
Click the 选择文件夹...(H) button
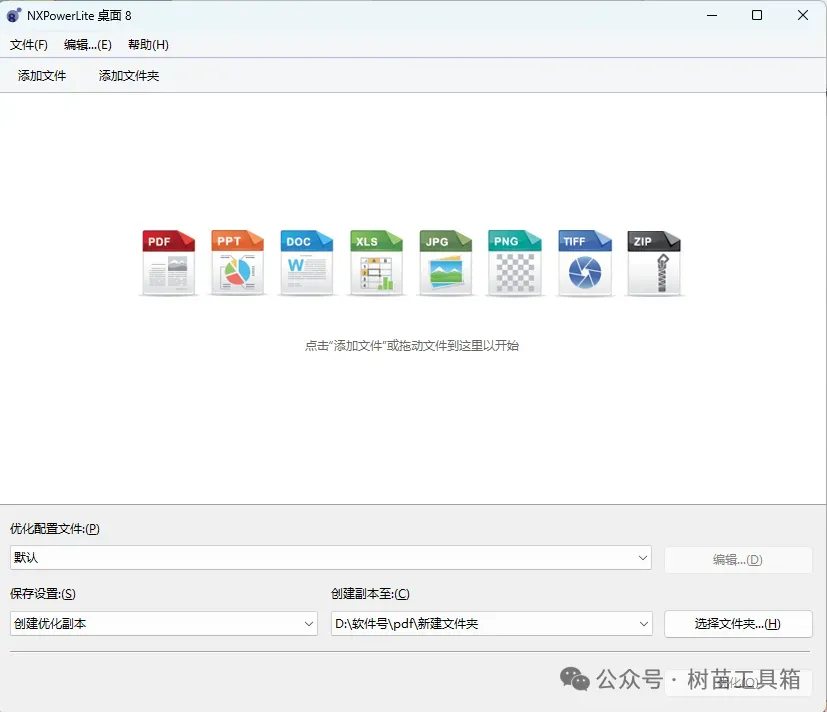pos(738,624)
